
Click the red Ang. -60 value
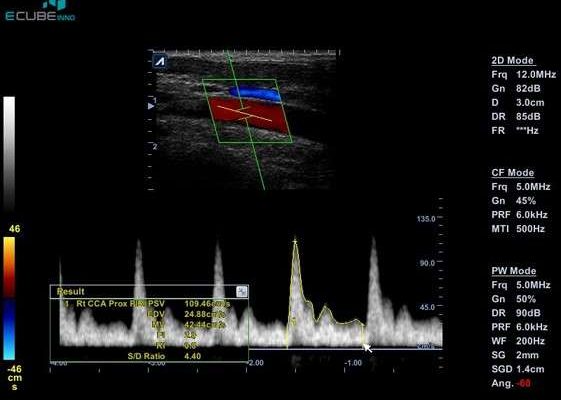(x=524, y=383)
